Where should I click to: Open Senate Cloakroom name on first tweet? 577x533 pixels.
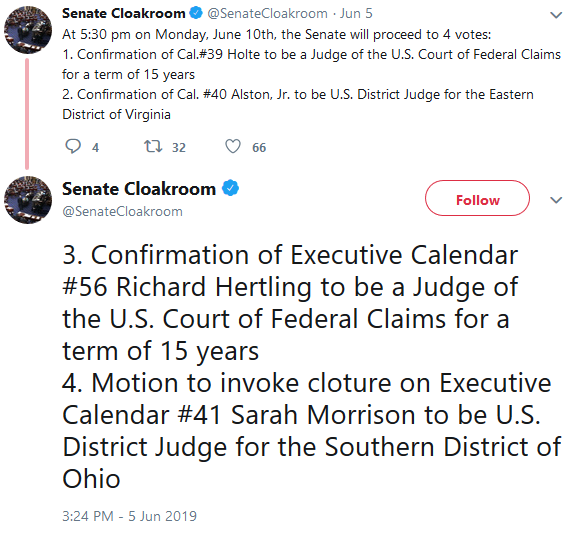(124, 13)
